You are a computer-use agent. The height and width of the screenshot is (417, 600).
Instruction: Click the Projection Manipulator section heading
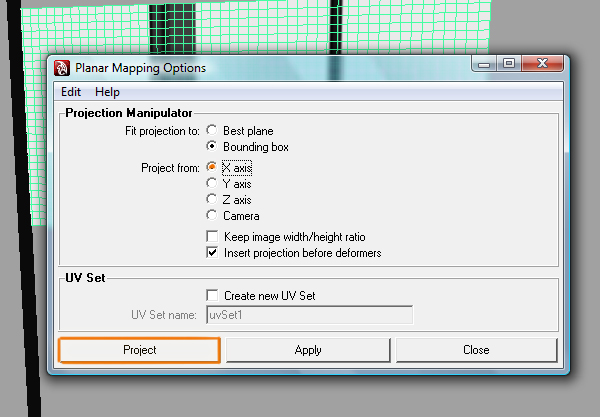[x=129, y=113]
